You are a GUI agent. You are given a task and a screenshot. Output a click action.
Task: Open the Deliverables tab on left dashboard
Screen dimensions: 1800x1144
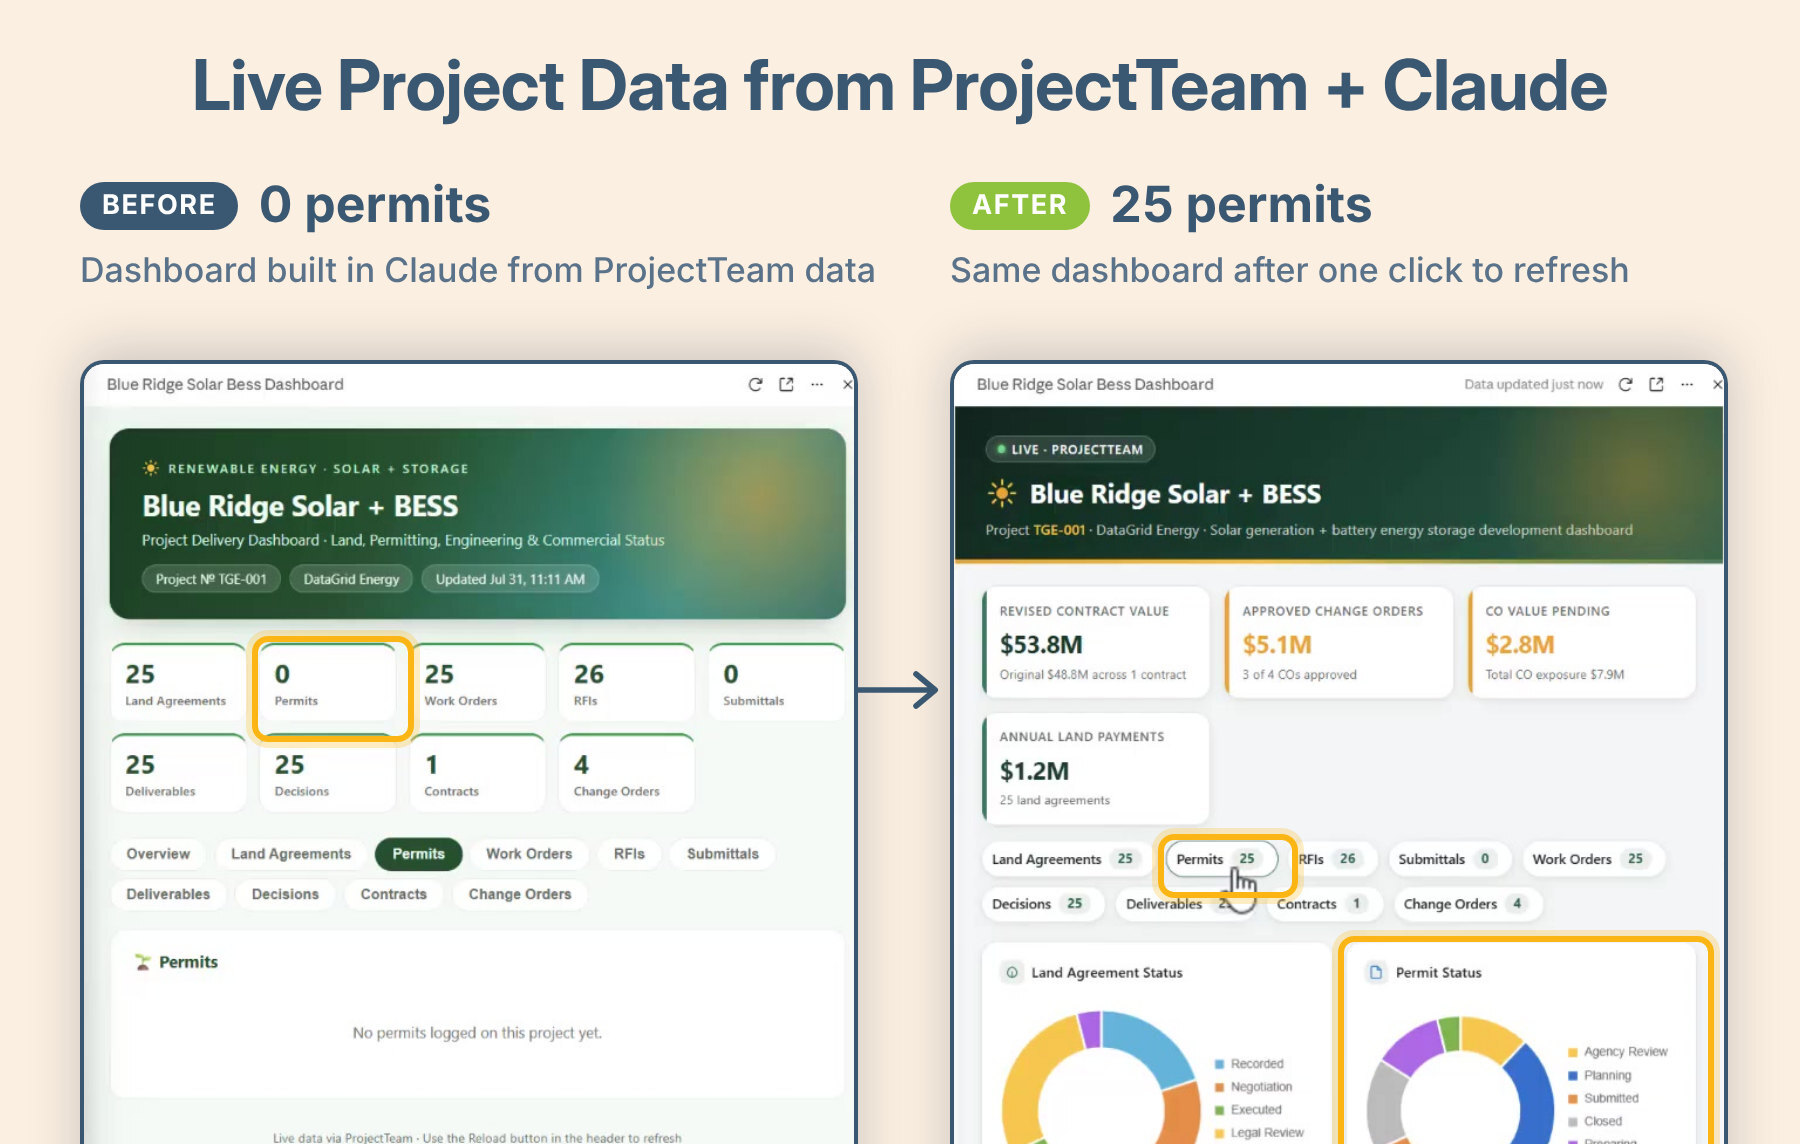[x=168, y=894]
